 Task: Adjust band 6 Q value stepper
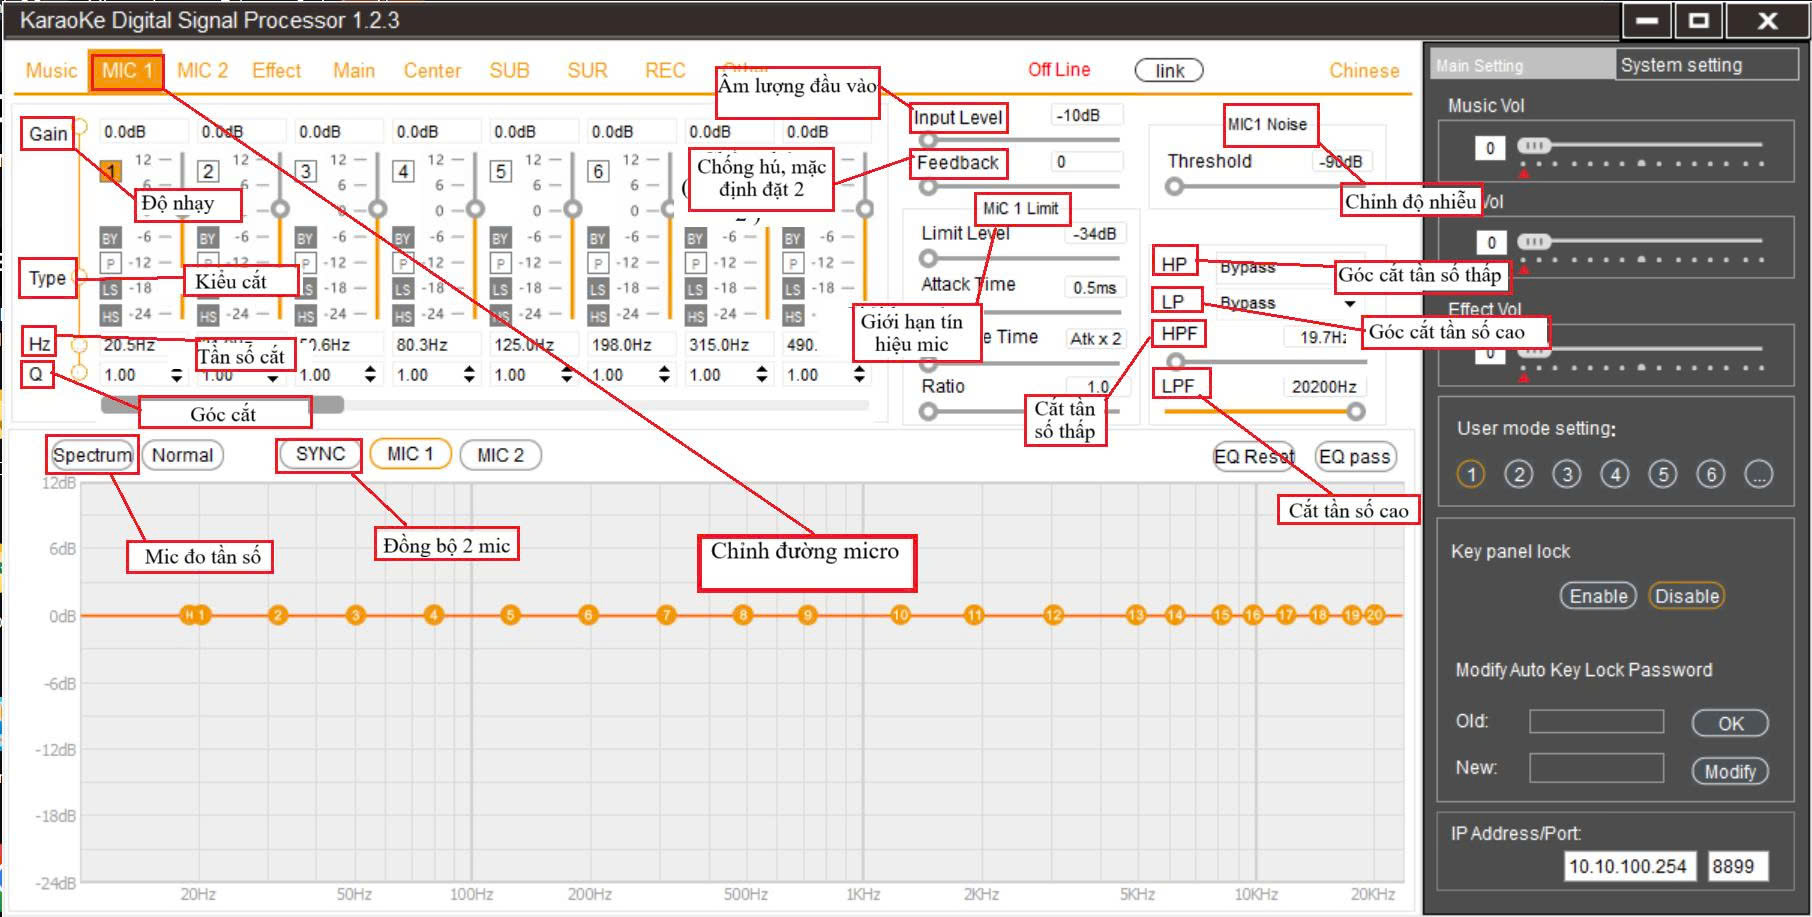pyautogui.click(x=664, y=375)
